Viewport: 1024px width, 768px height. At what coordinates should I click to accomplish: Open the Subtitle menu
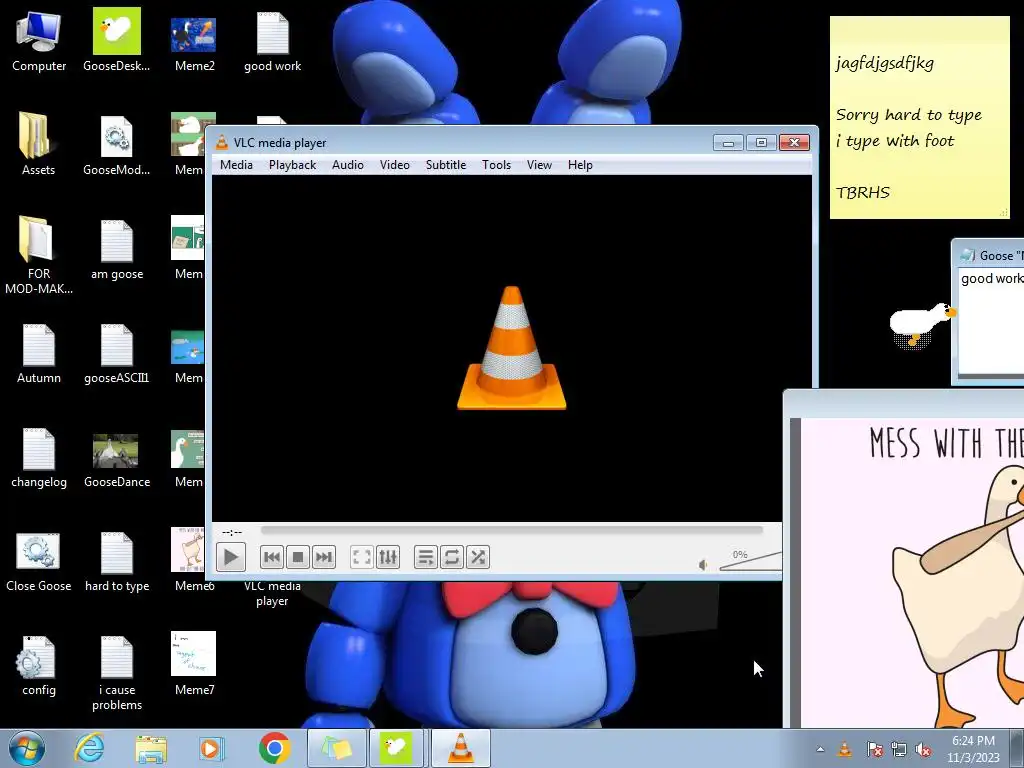(x=446, y=165)
